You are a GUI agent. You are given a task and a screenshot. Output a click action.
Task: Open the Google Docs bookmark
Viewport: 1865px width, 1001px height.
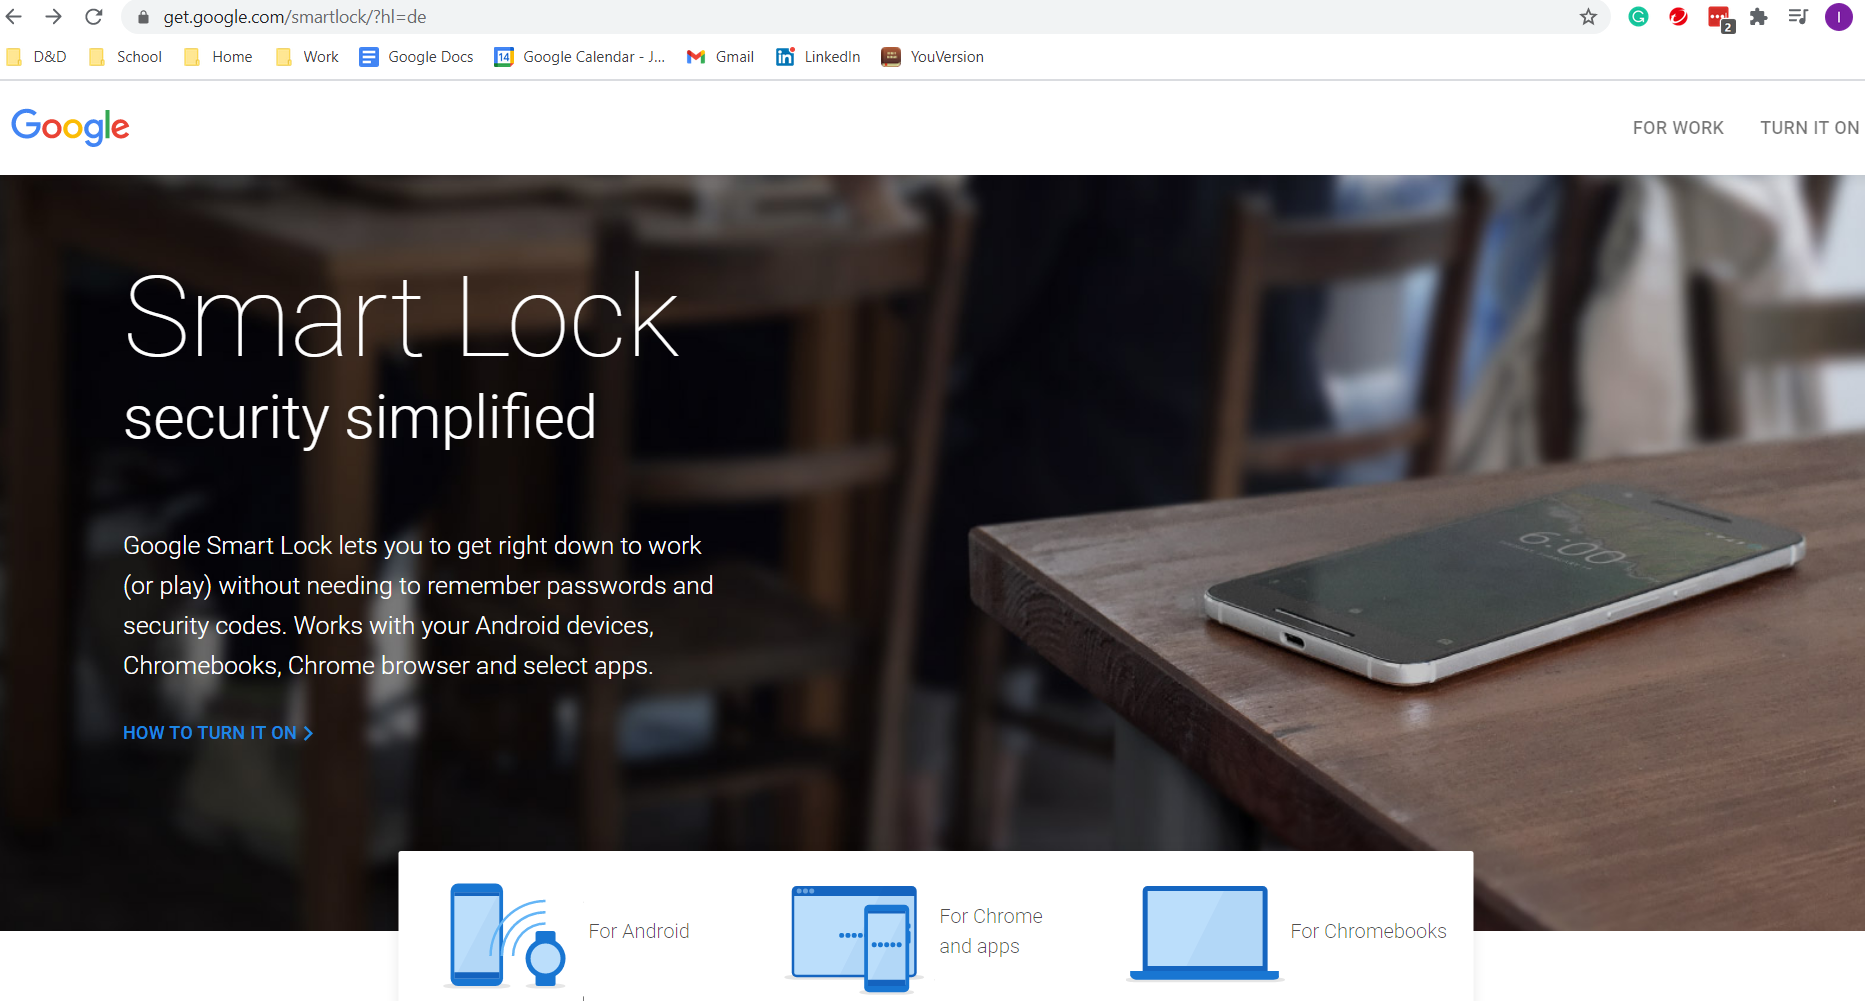417,57
